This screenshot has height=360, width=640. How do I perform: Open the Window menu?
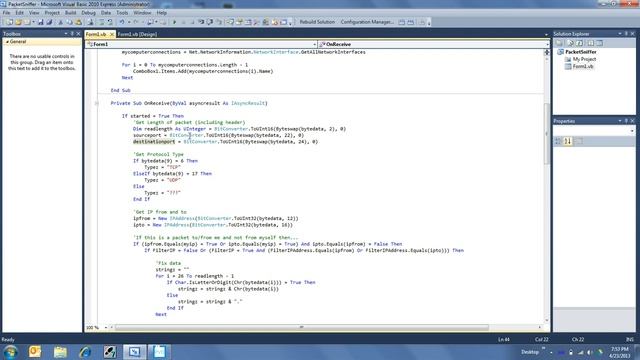tap(142, 13)
